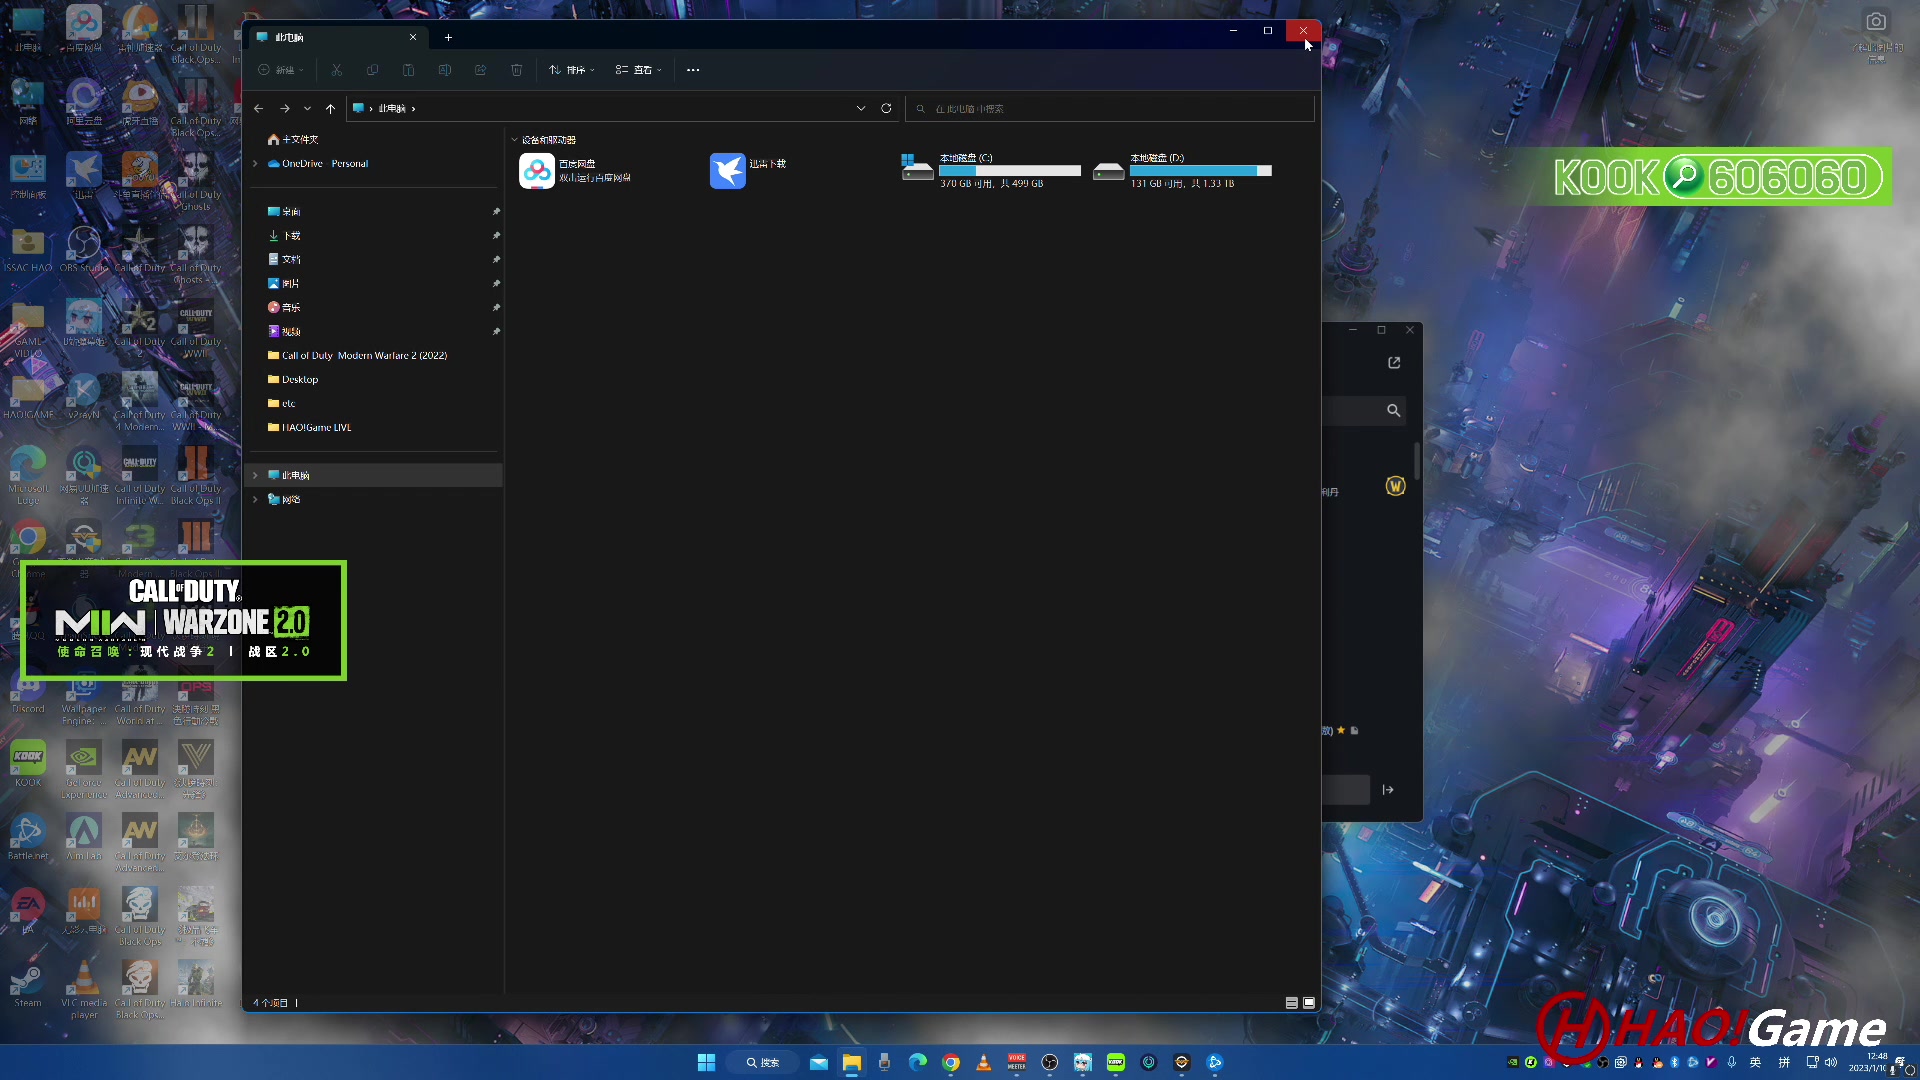This screenshot has width=1920, height=1080.
Task: Click the Rename icon in Explorer toolbar
Action: 445,70
